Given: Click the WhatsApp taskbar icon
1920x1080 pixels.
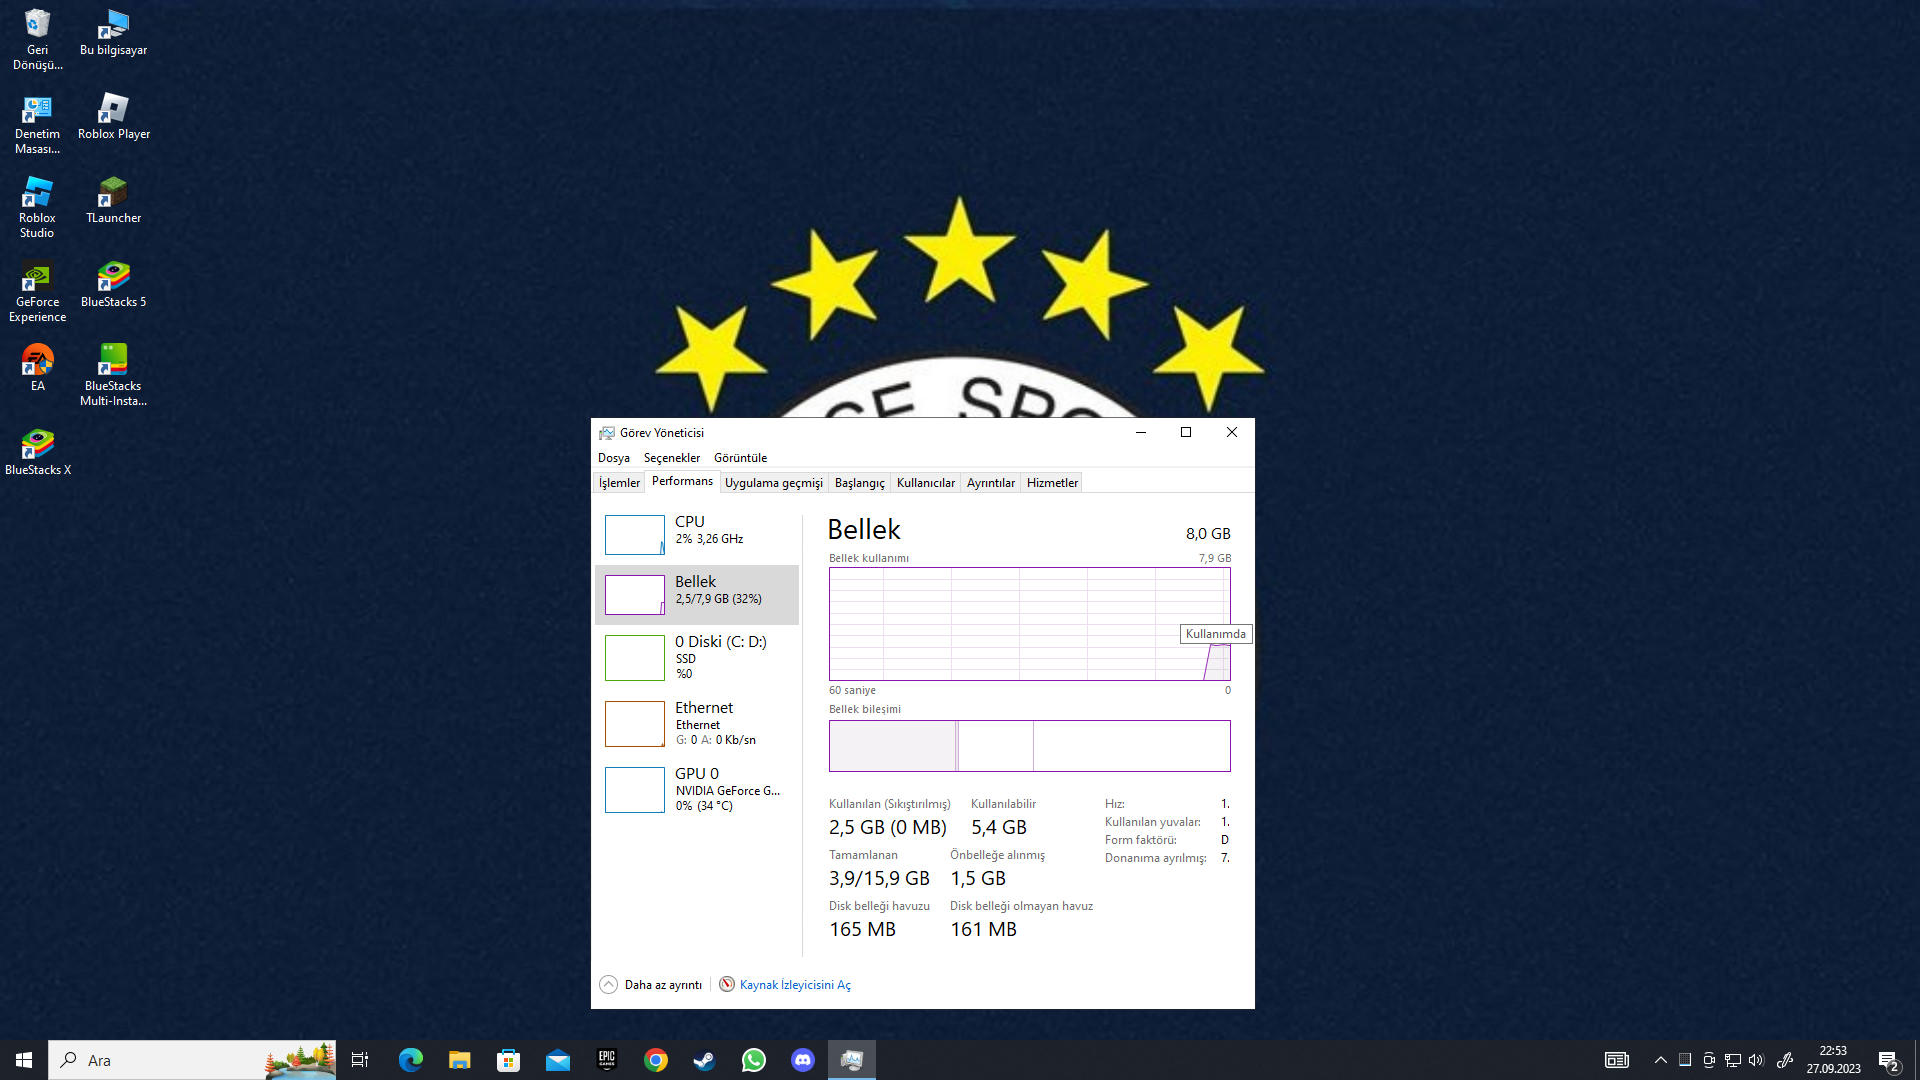Looking at the screenshot, I should [753, 1060].
